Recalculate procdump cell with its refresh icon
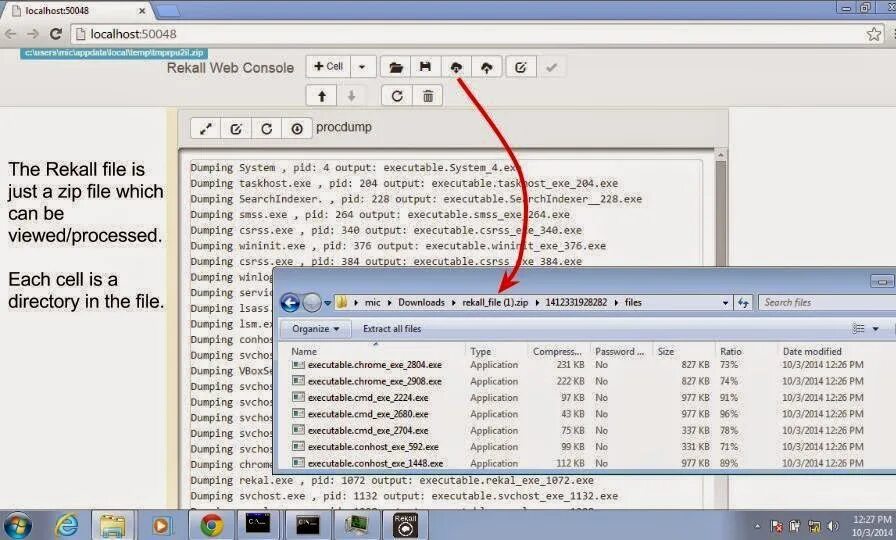 266,128
